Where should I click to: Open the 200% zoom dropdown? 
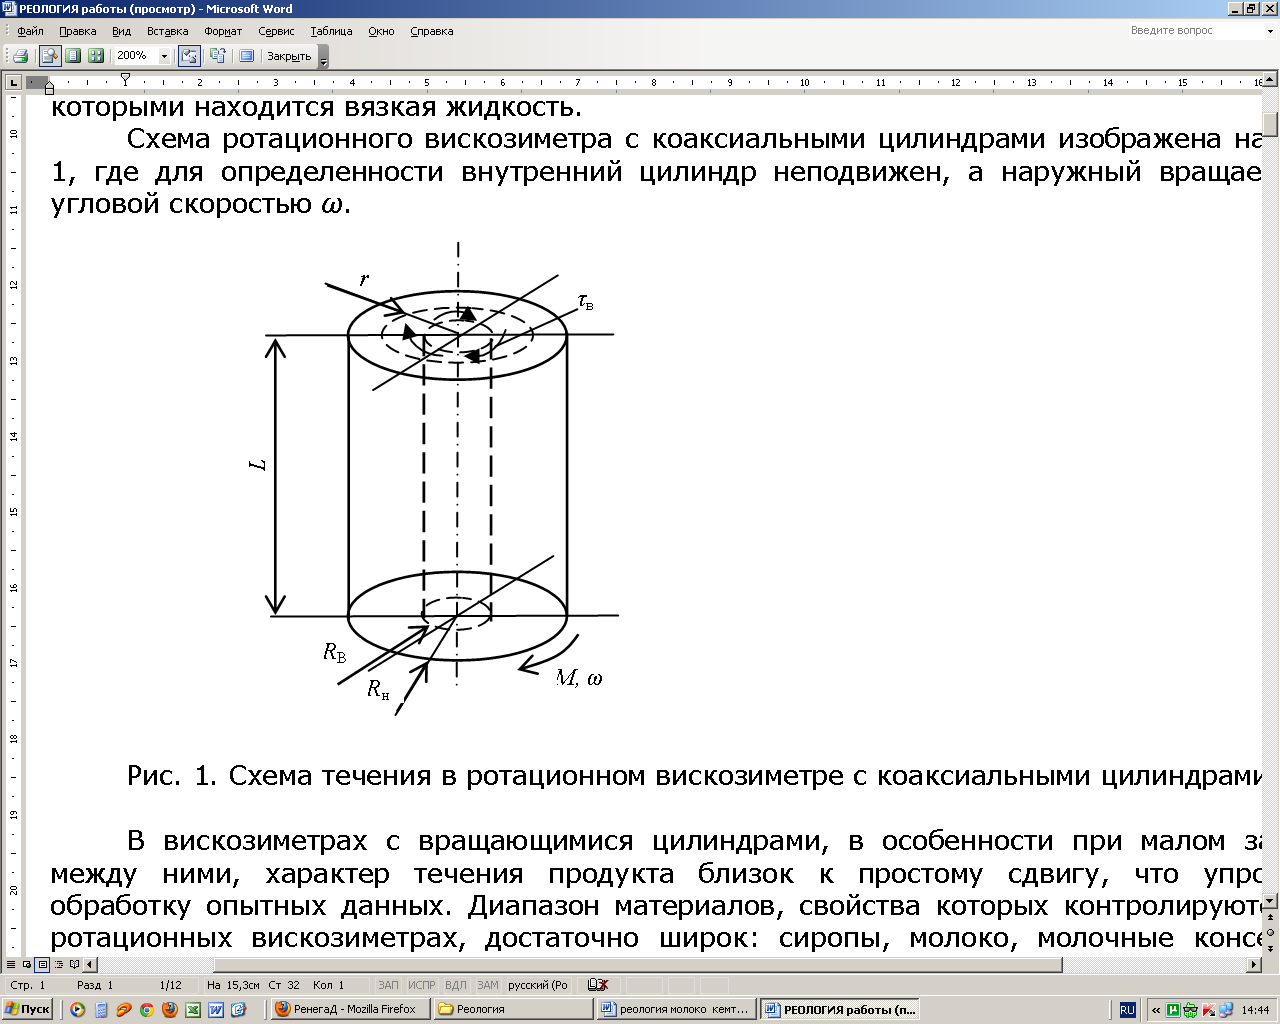coord(165,56)
